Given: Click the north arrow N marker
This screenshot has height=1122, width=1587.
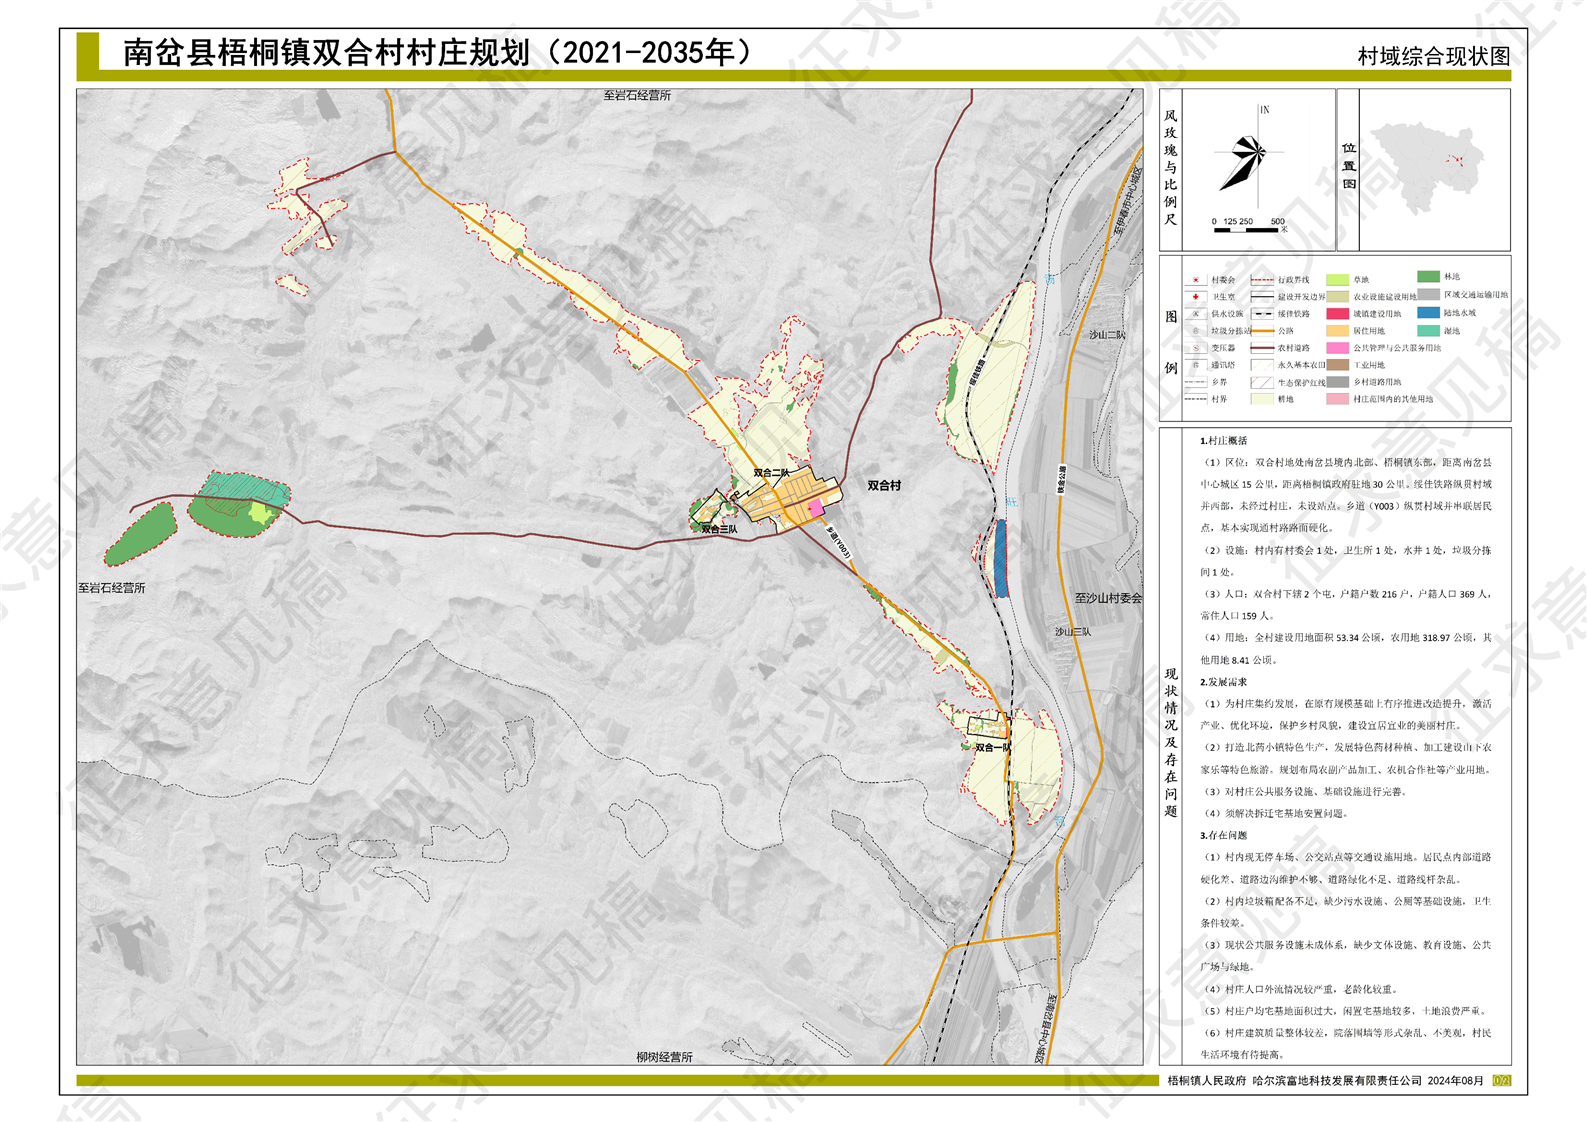Looking at the screenshot, I should [x=1265, y=110].
